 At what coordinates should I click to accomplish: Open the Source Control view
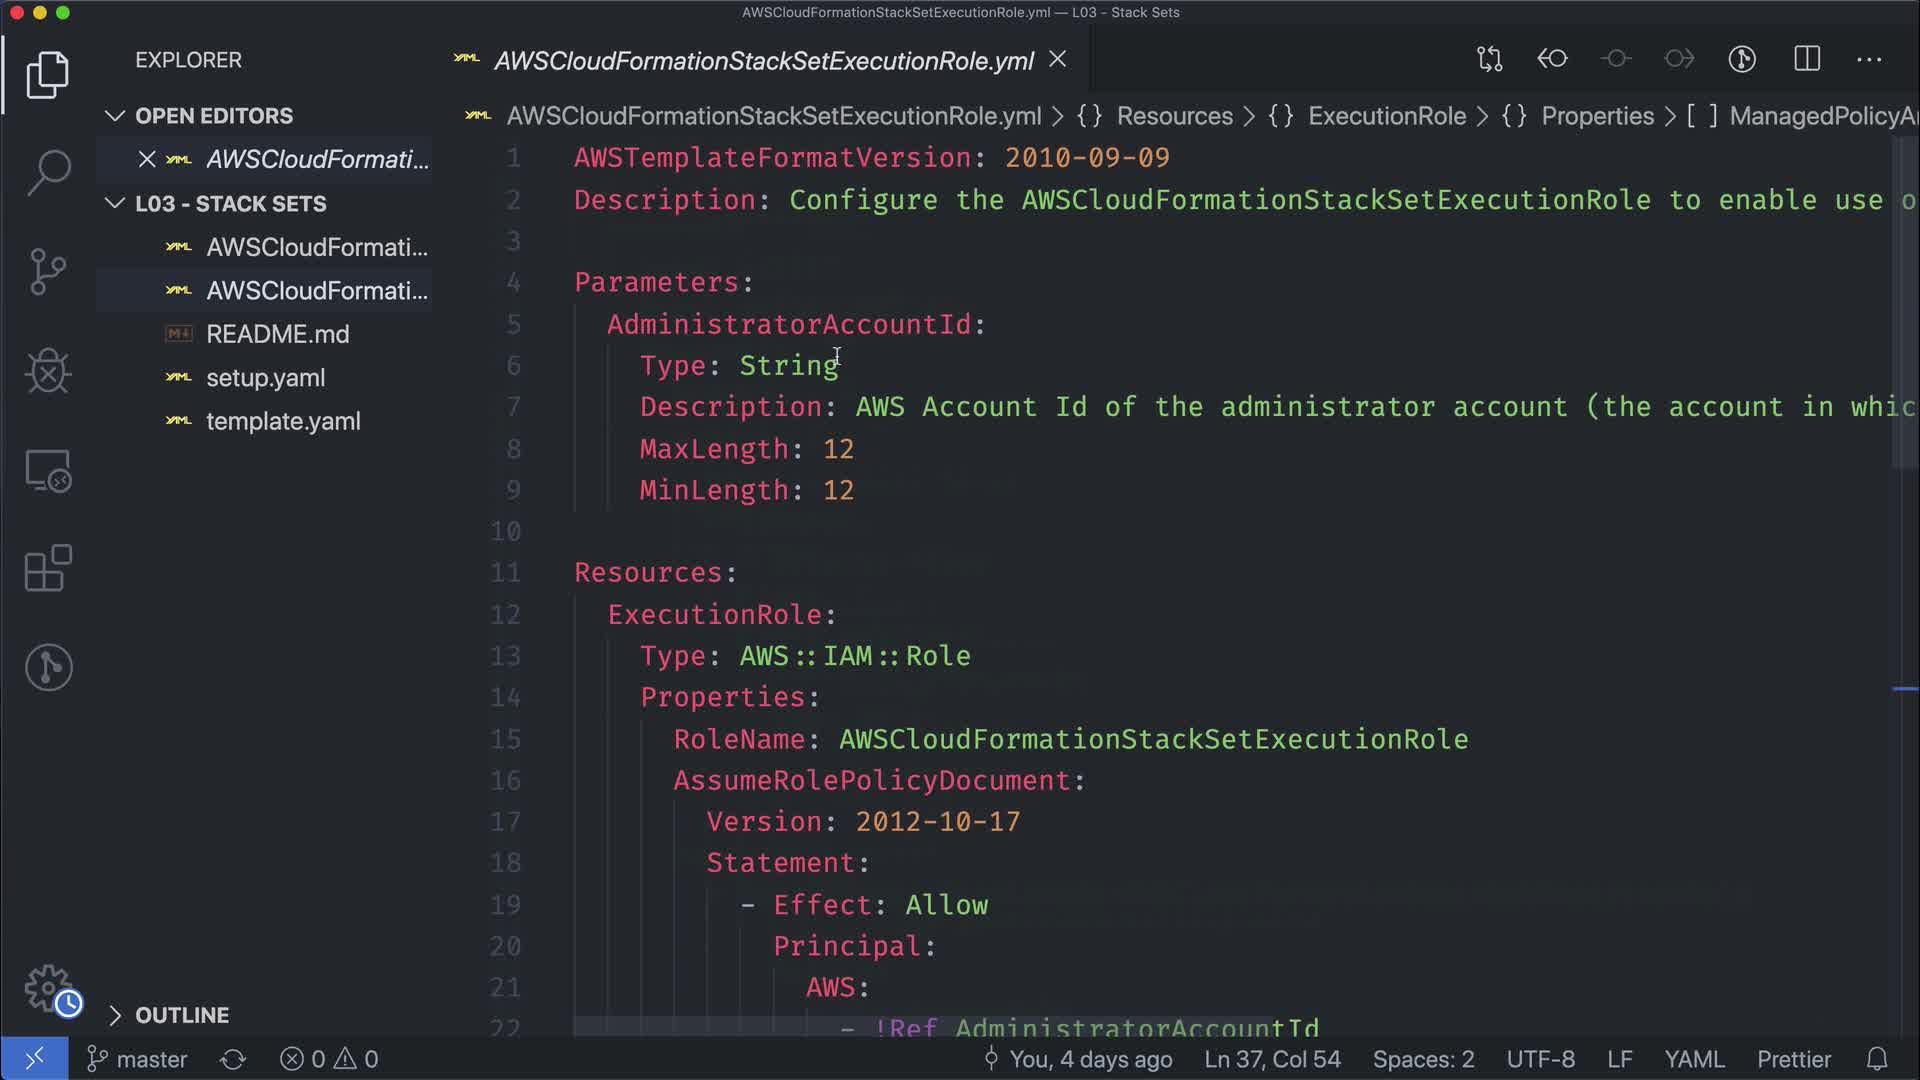[47, 271]
